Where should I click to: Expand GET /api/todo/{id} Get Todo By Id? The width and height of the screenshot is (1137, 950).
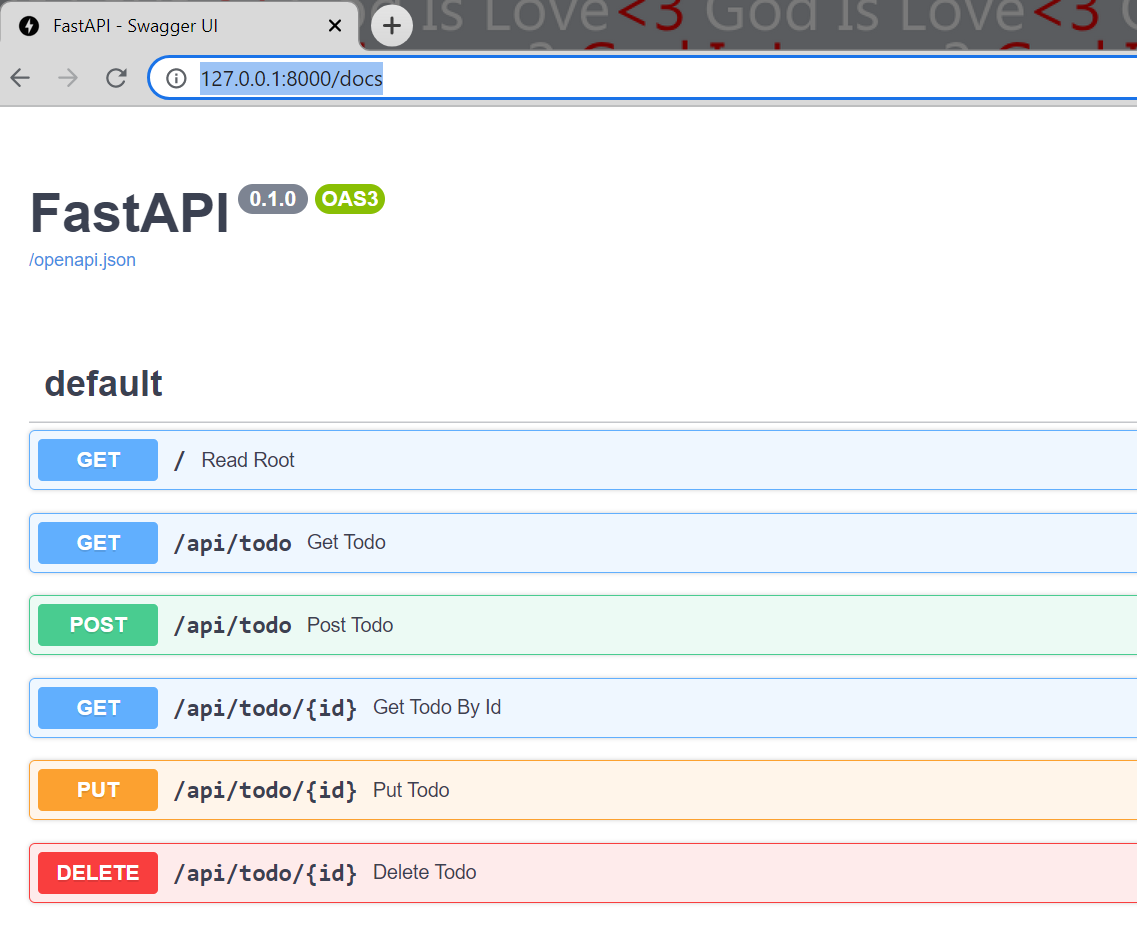click(x=583, y=708)
